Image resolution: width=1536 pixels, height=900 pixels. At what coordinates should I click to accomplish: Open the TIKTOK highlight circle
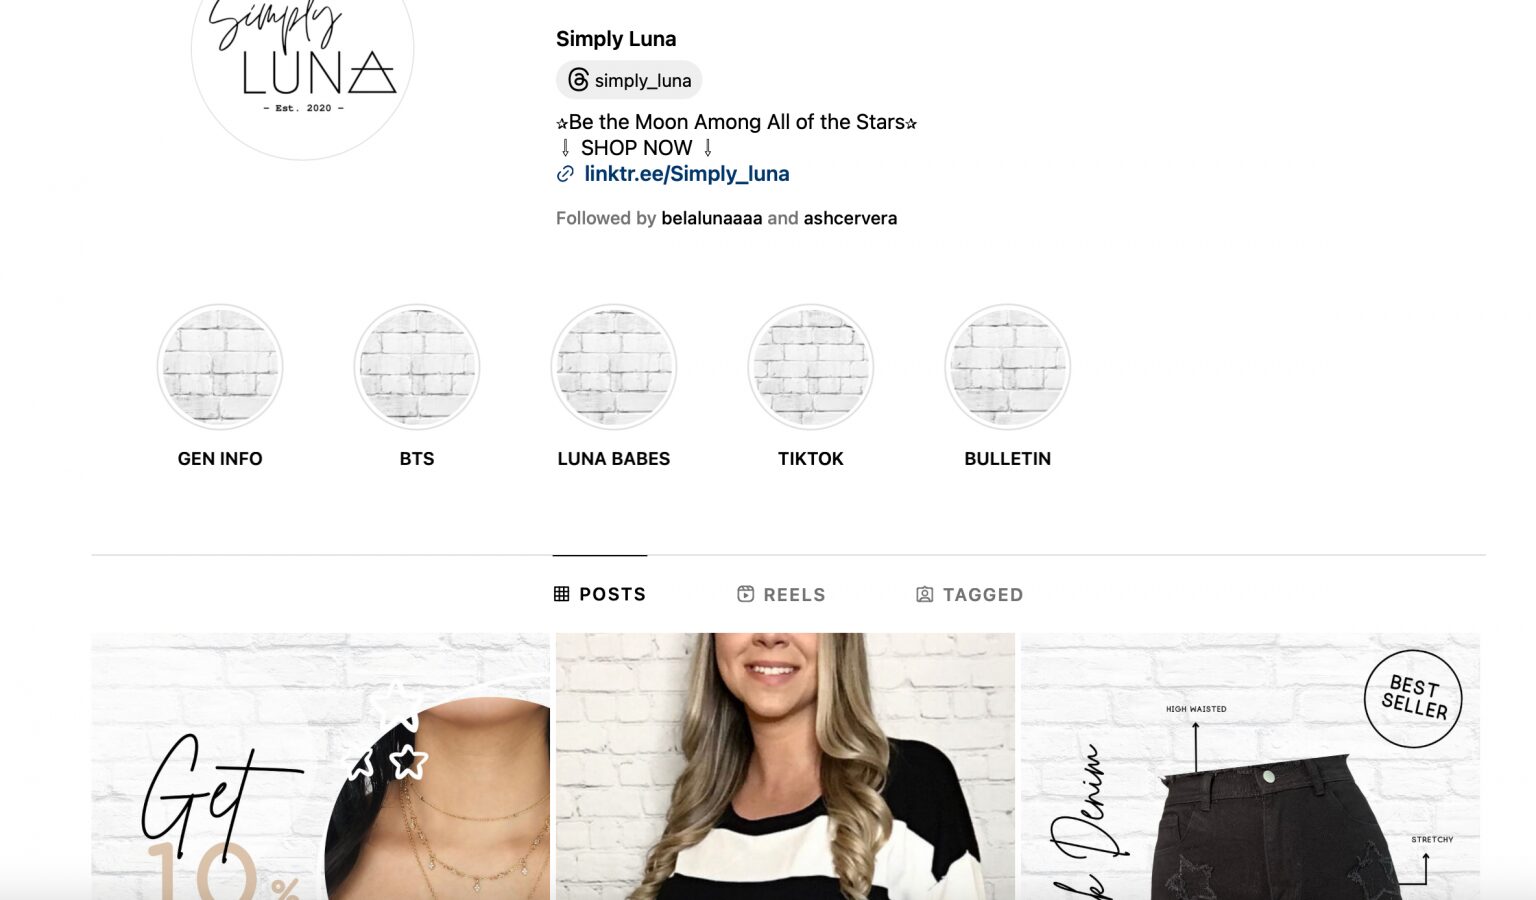click(811, 367)
